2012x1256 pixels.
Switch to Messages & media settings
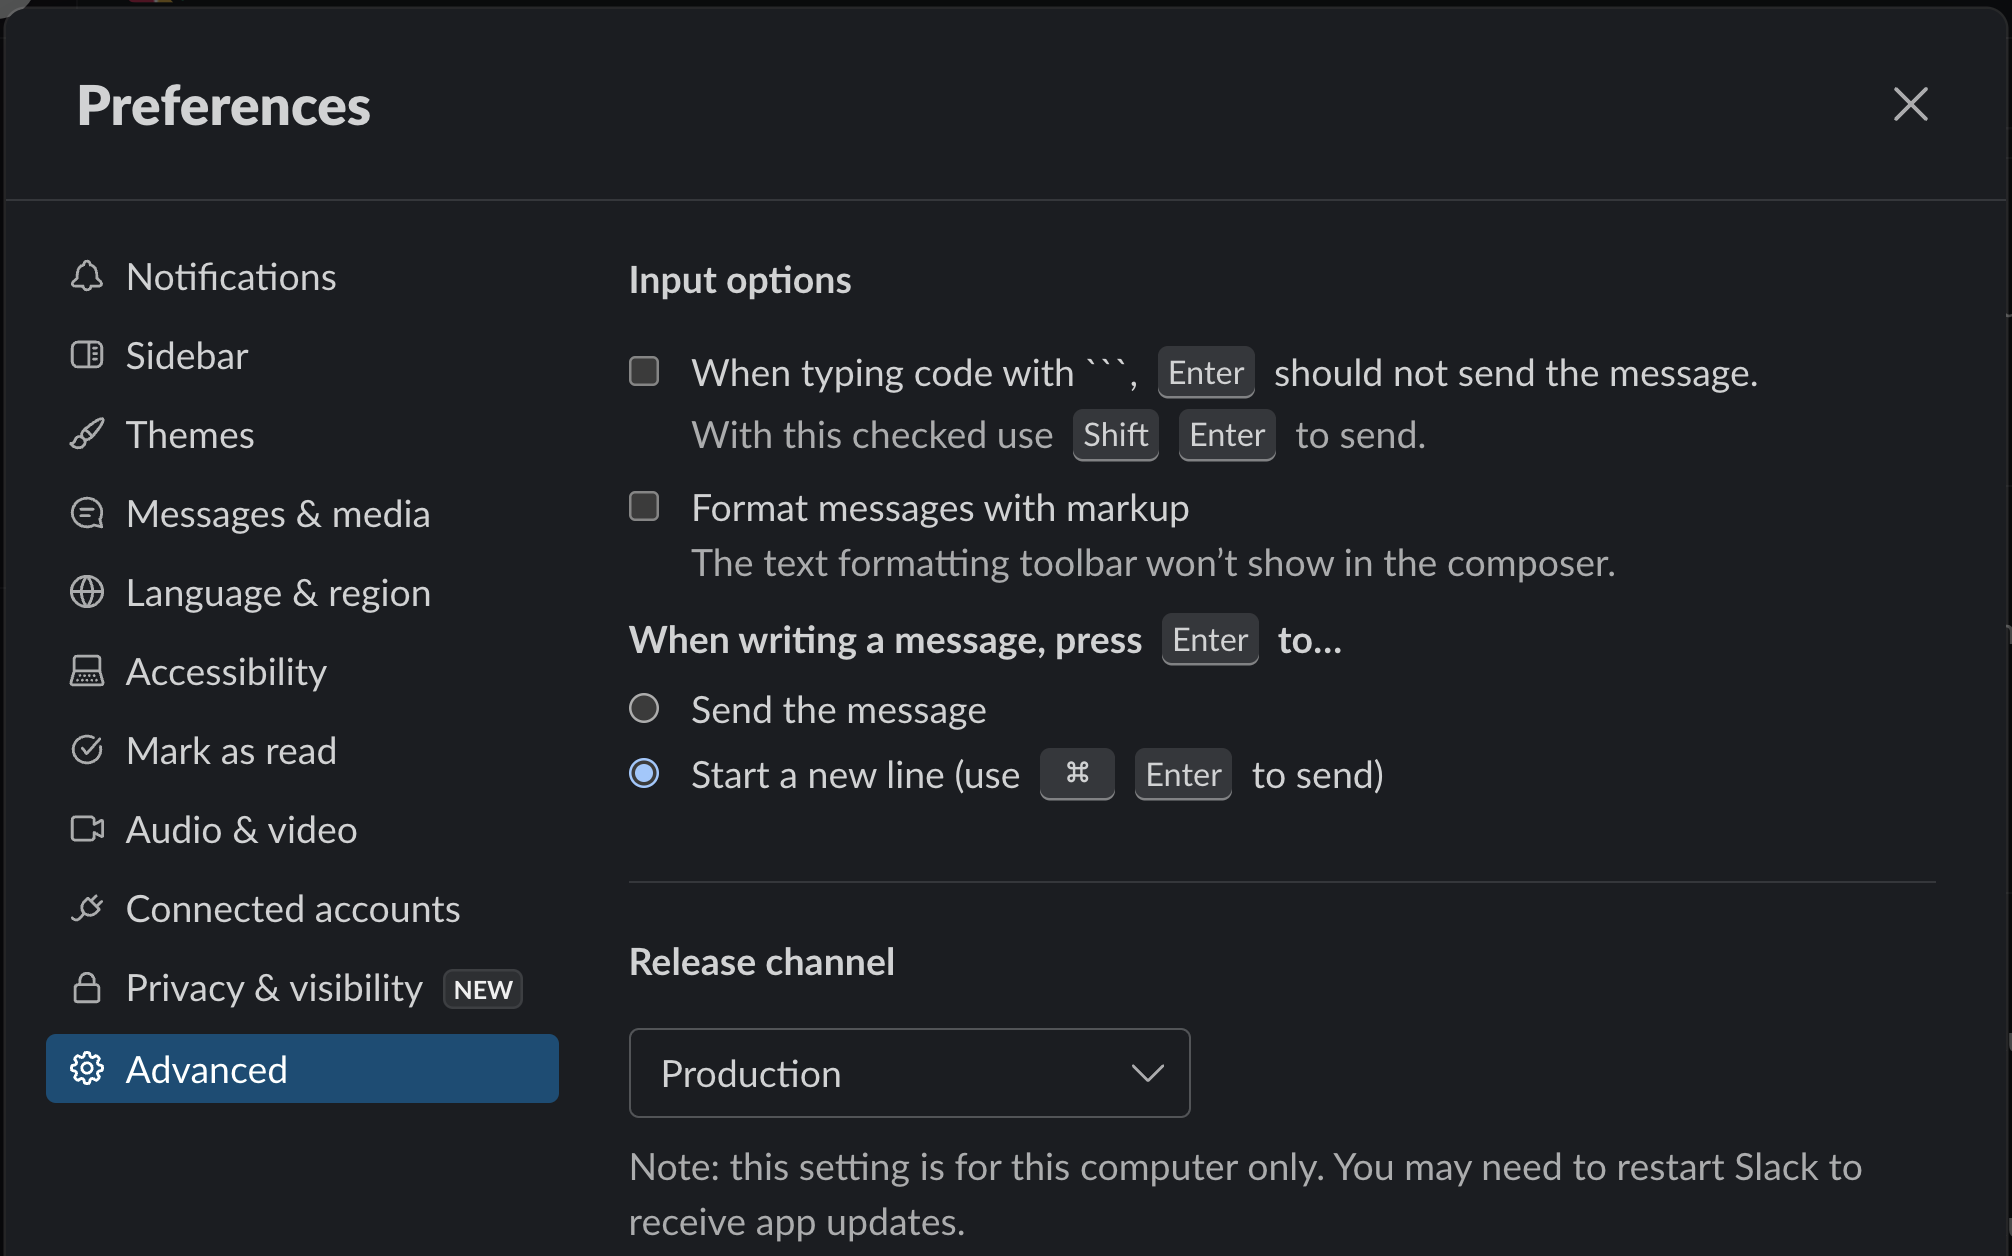302,514
